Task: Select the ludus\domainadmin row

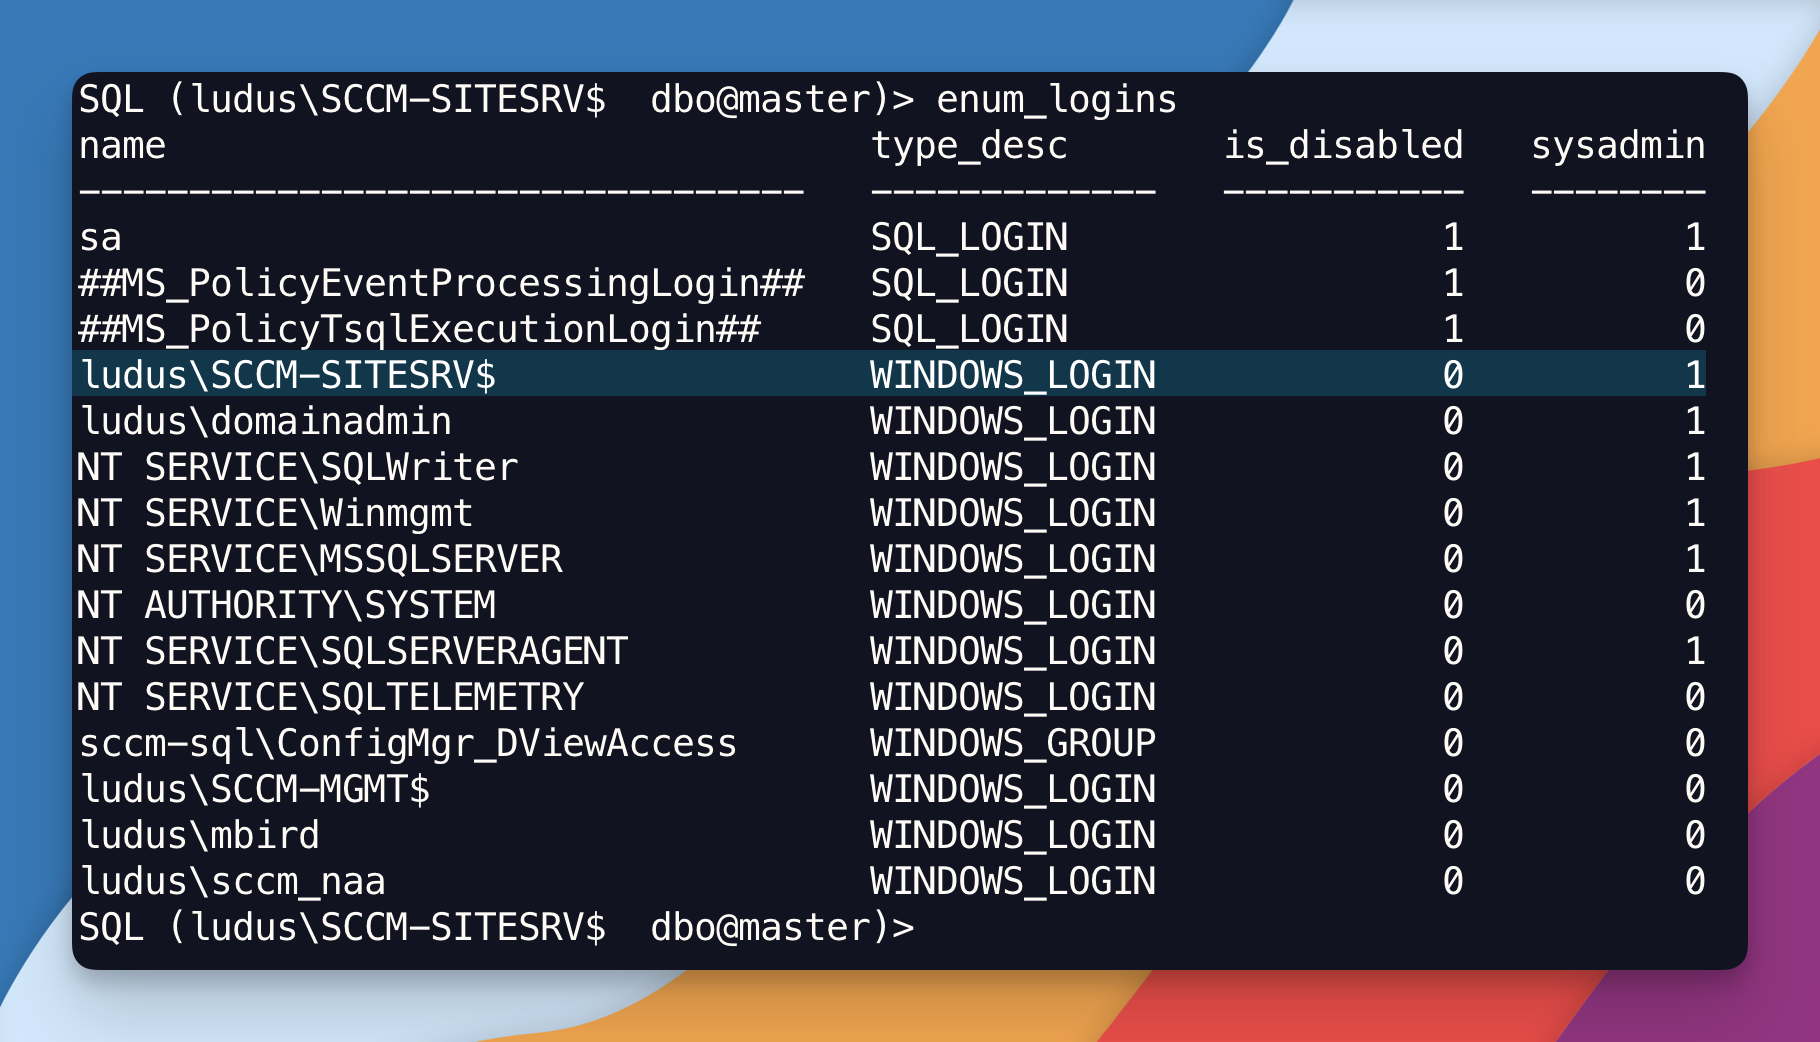Action: (265, 421)
